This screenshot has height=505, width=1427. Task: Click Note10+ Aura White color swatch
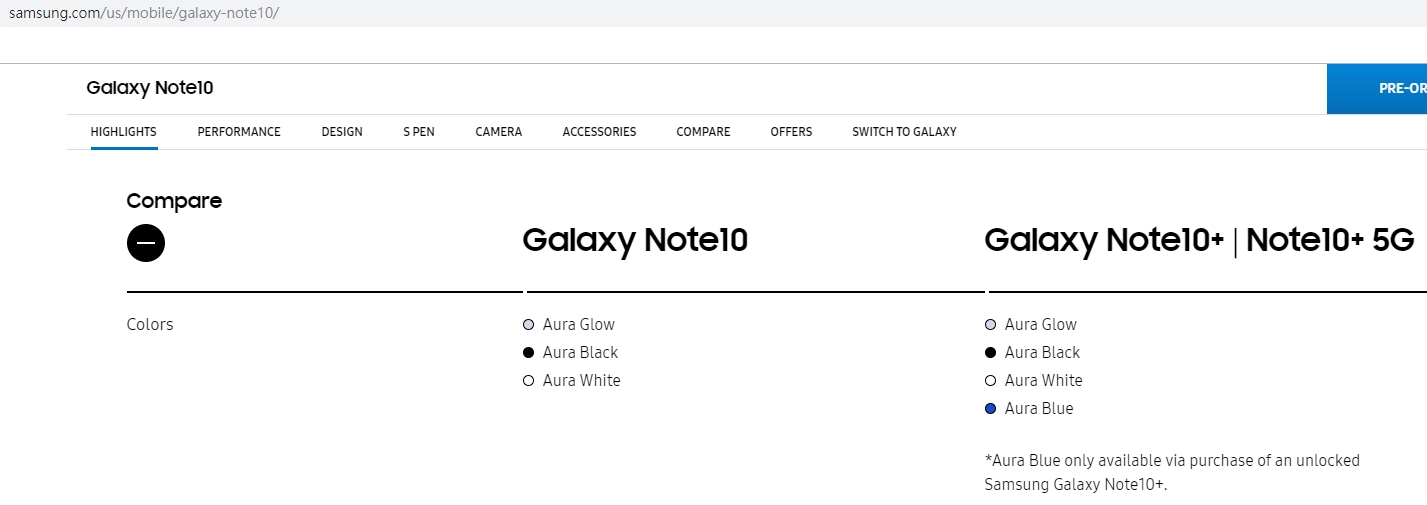[x=991, y=381]
